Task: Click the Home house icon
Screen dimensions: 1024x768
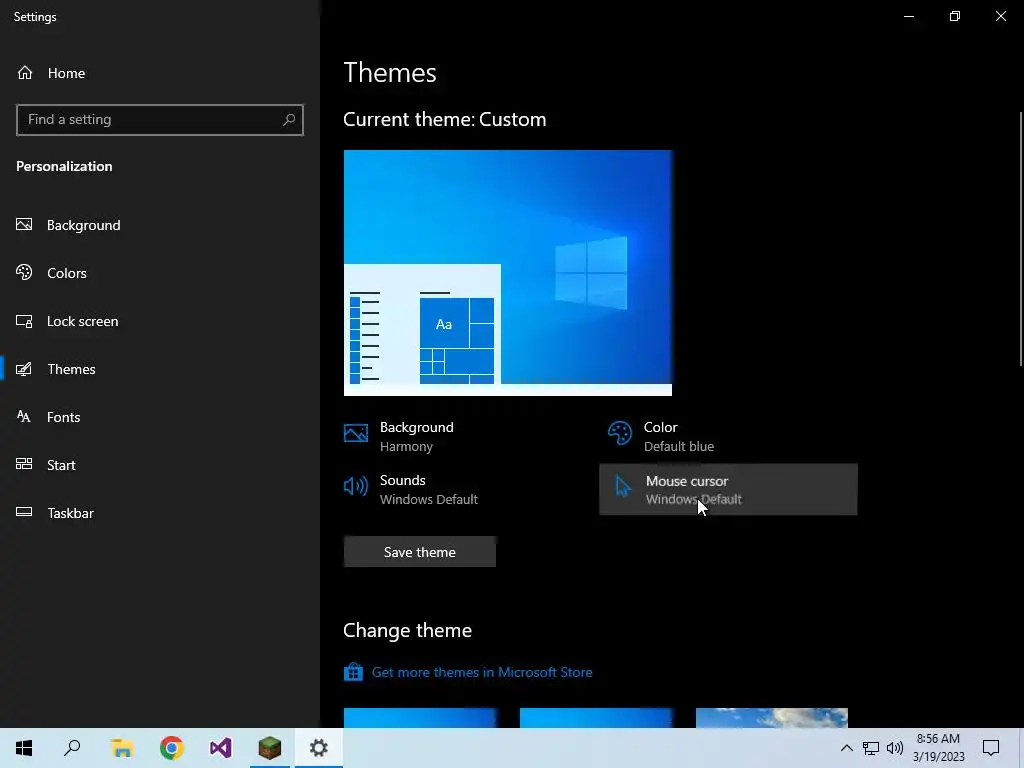Action: tap(25, 72)
